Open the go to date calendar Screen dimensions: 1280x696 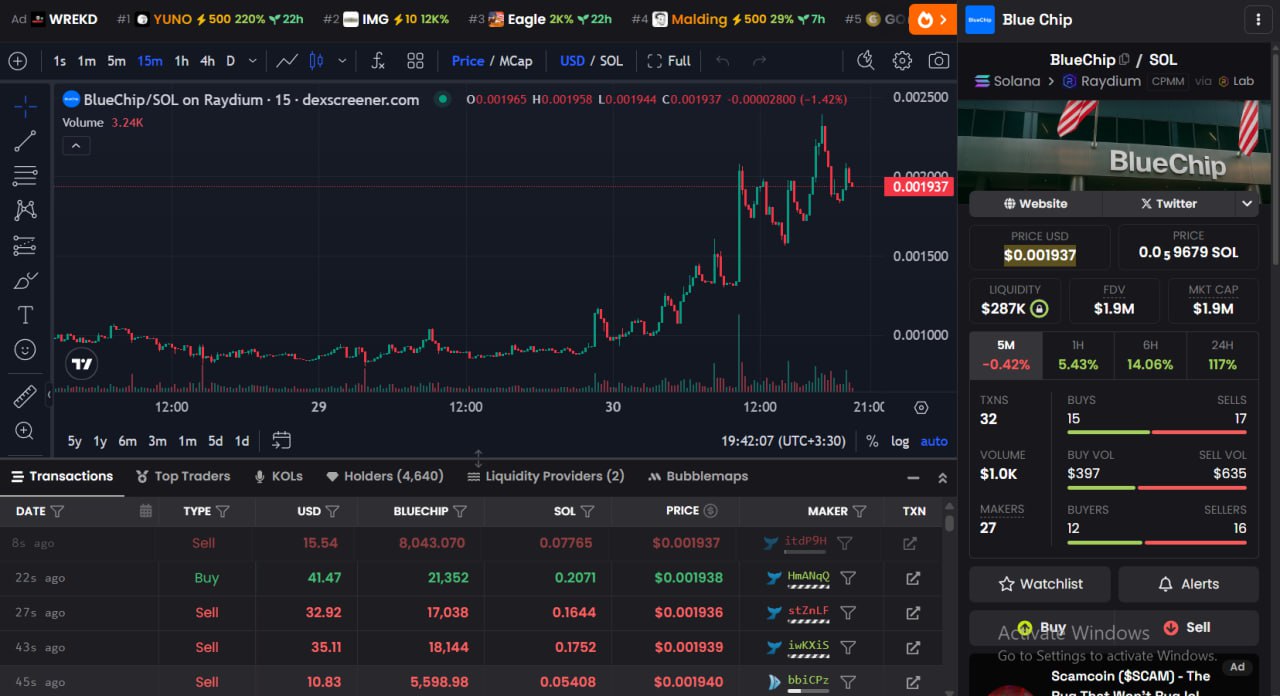pos(281,441)
